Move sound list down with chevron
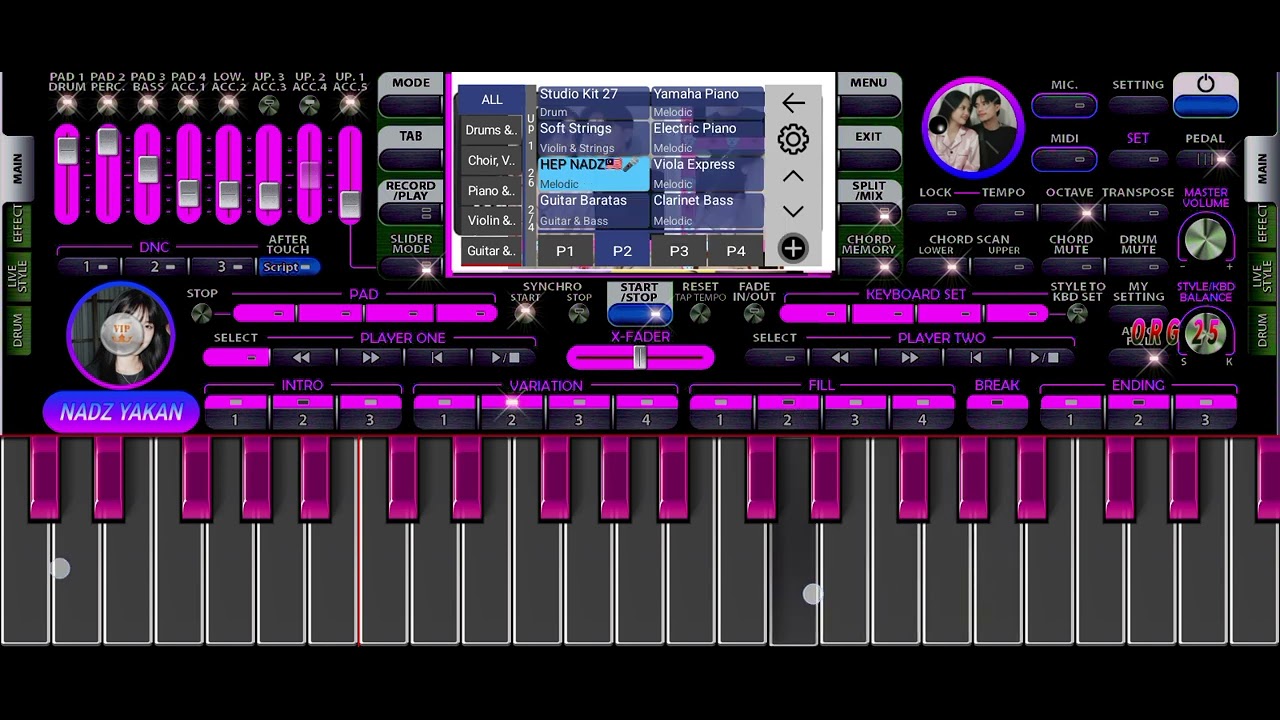This screenshot has width=1280, height=720. click(x=793, y=211)
